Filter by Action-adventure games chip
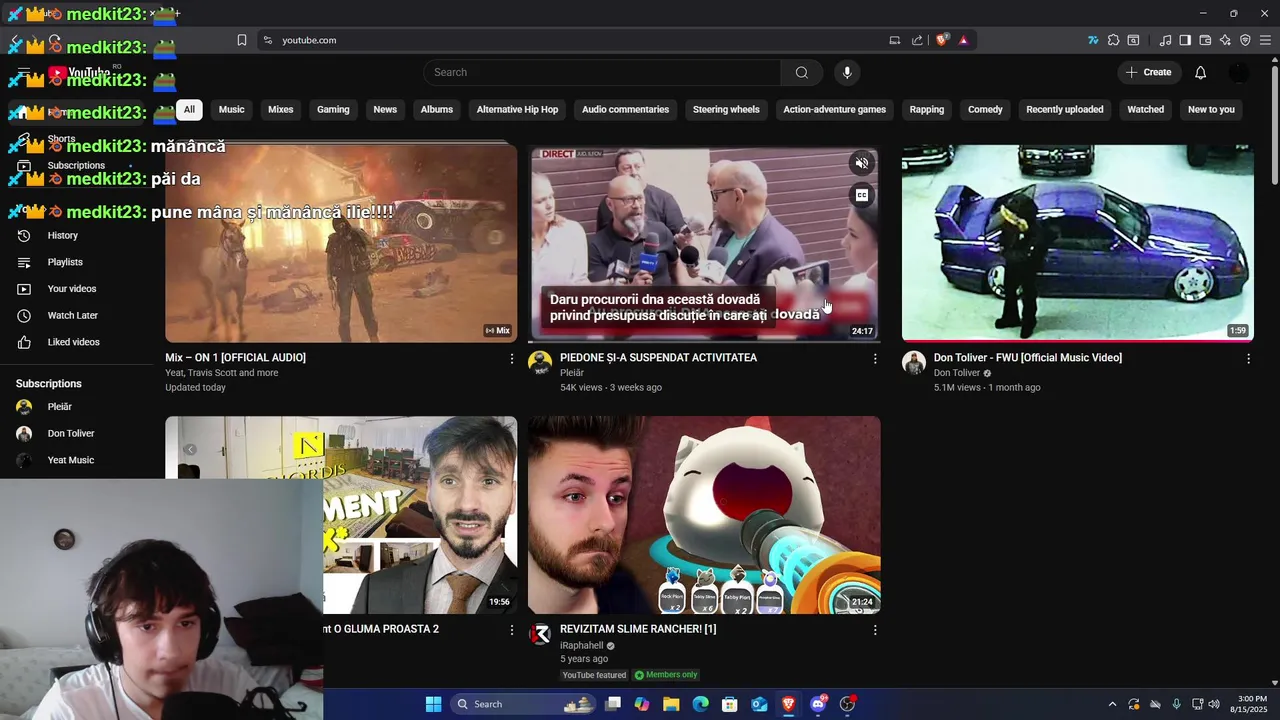The image size is (1280, 720). (834, 110)
